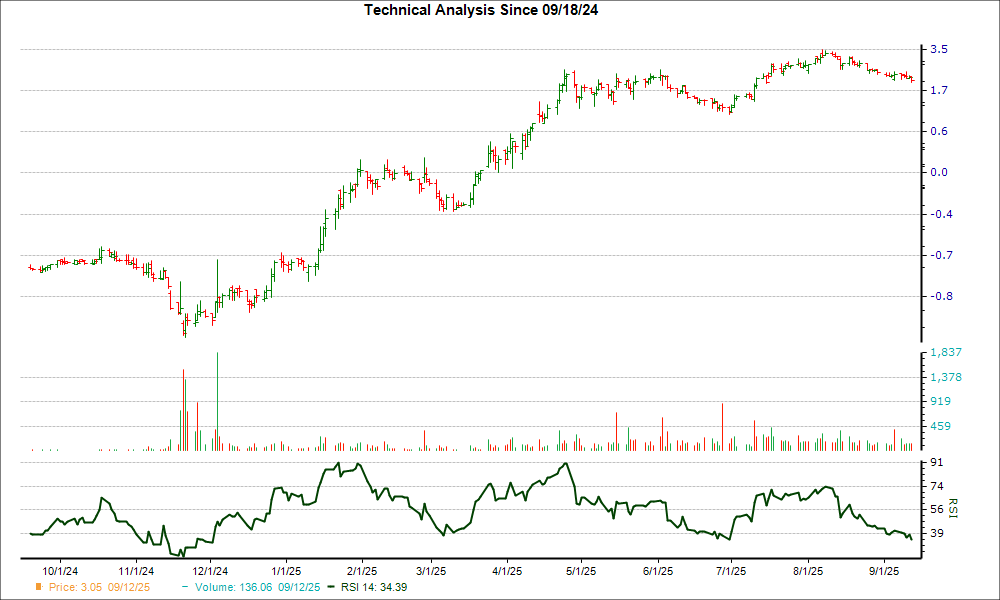Image resolution: width=1000 pixels, height=600 pixels.
Task: Select the 0.0 price axis label
Action: pyautogui.click(x=939, y=173)
